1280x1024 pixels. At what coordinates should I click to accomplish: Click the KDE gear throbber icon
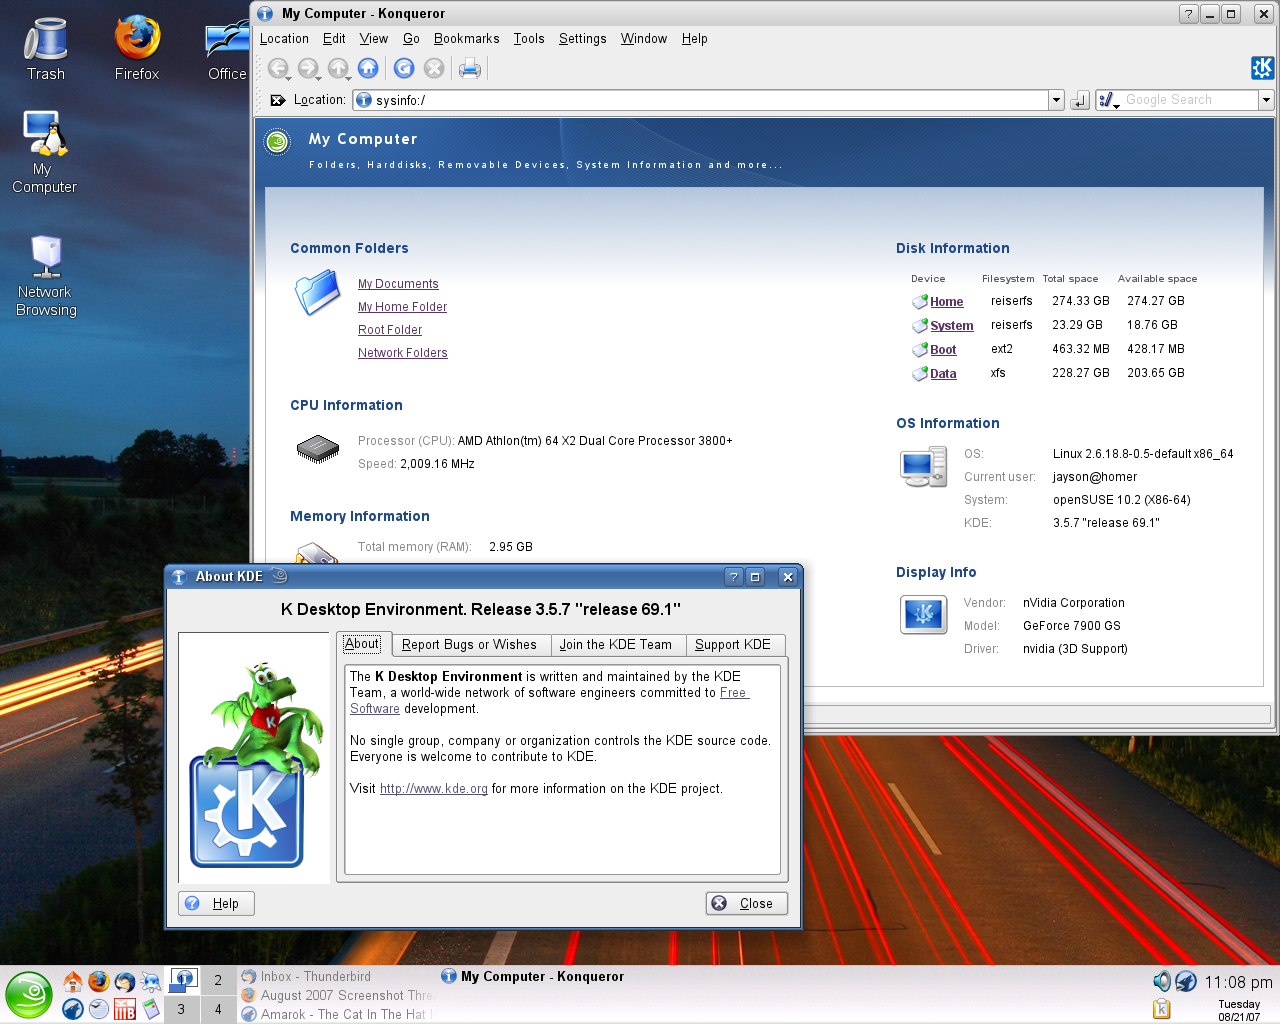coord(1262,67)
